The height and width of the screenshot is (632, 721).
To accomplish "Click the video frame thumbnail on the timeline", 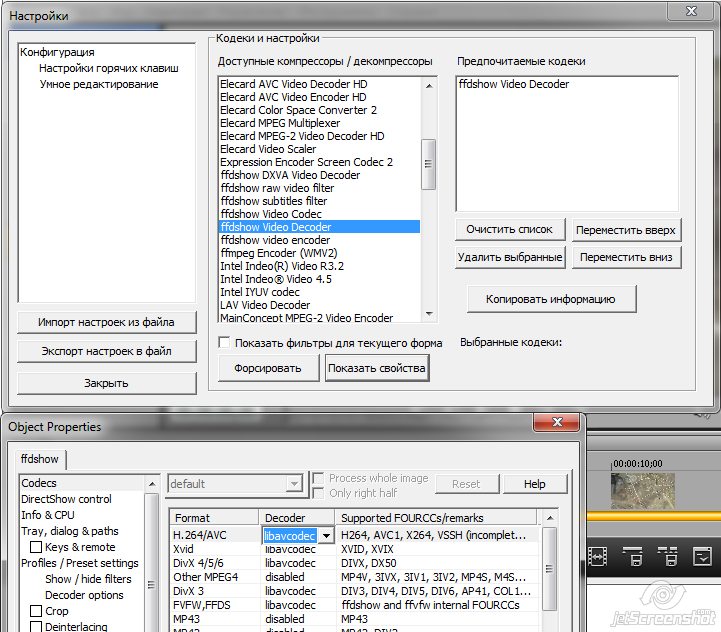I will pos(642,491).
